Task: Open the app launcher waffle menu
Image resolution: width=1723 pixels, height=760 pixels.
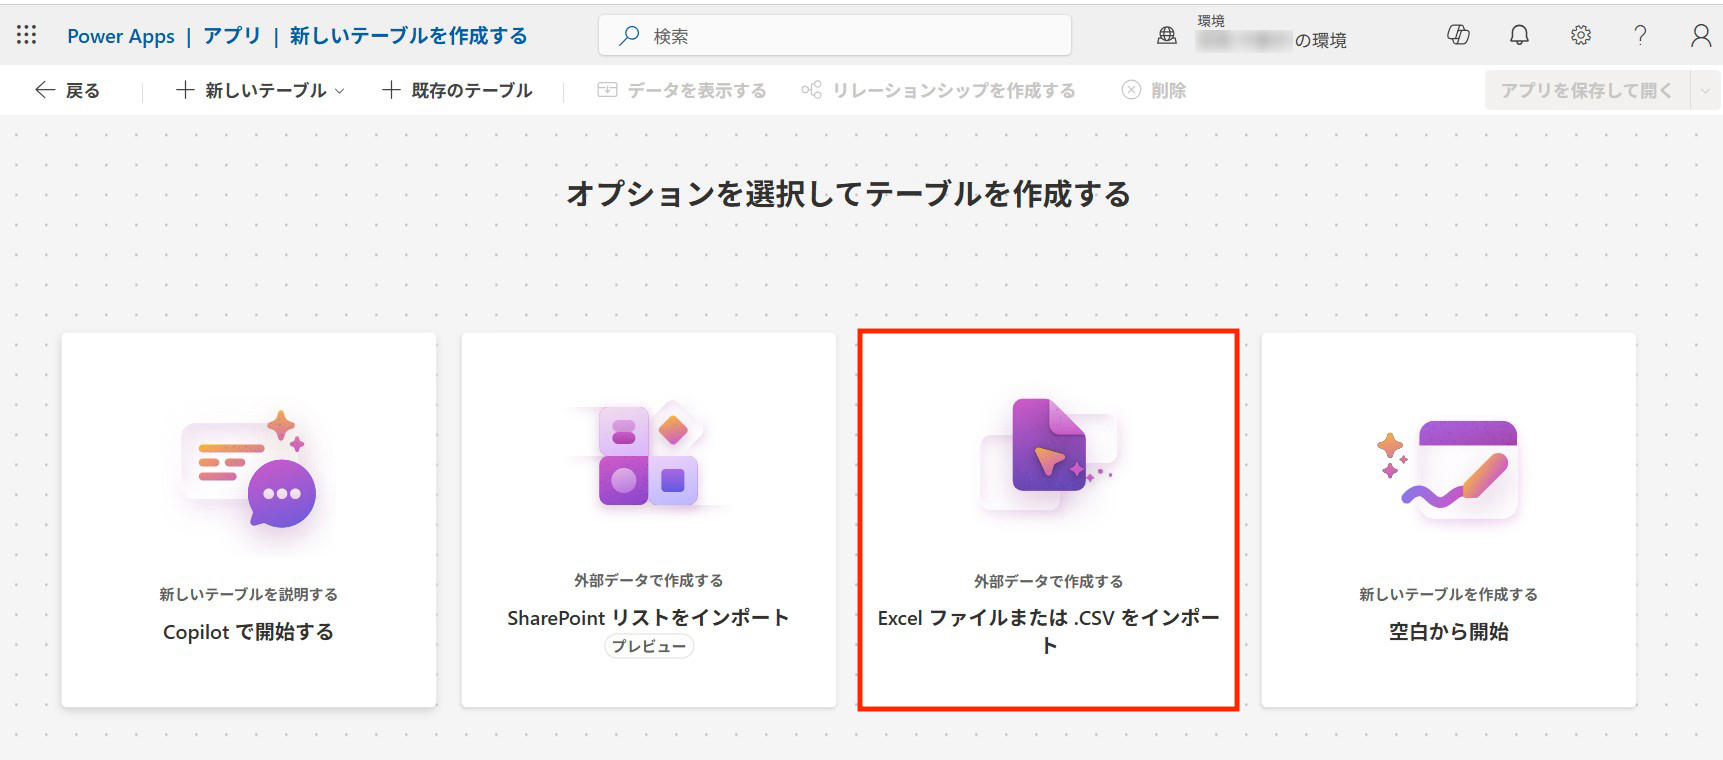Action: click(x=27, y=36)
